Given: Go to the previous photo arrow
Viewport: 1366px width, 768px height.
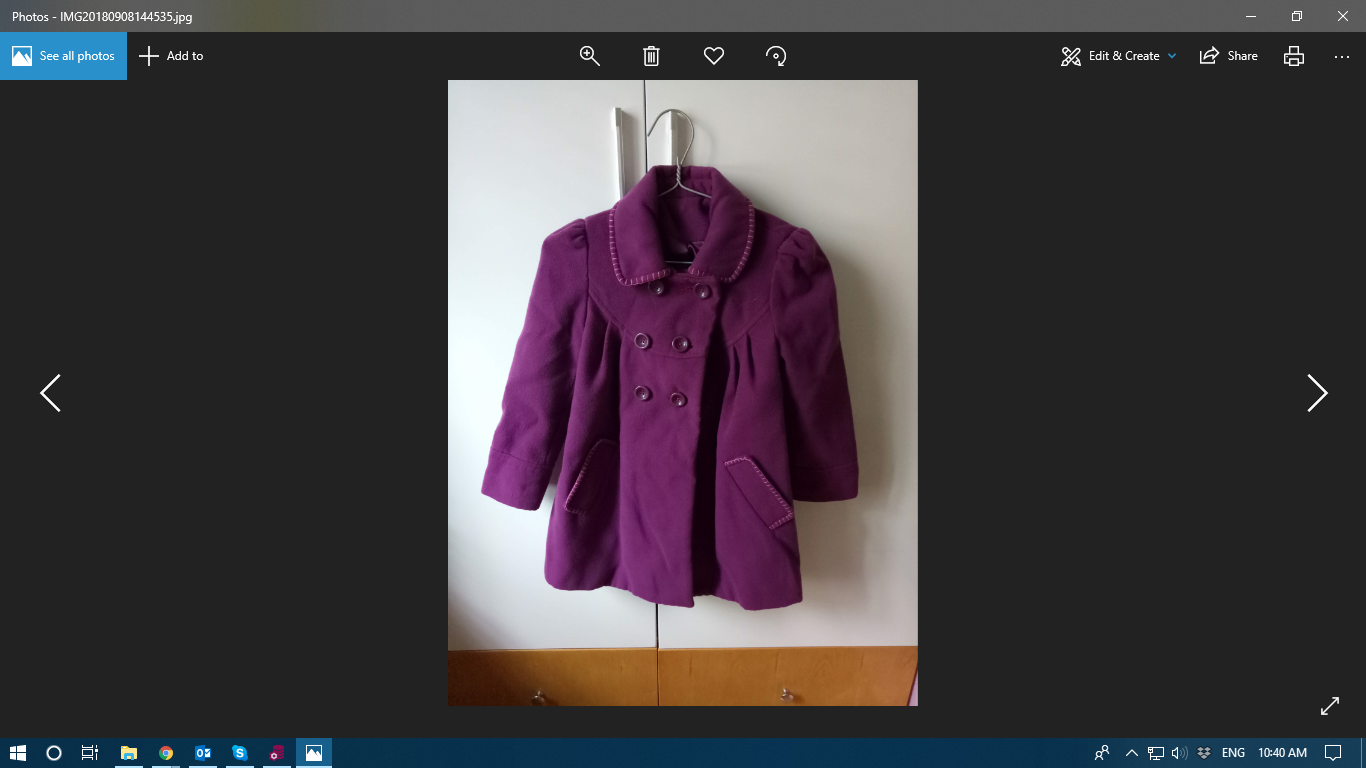Looking at the screenshot, I should pyautogui.click(x=50, y=393).
